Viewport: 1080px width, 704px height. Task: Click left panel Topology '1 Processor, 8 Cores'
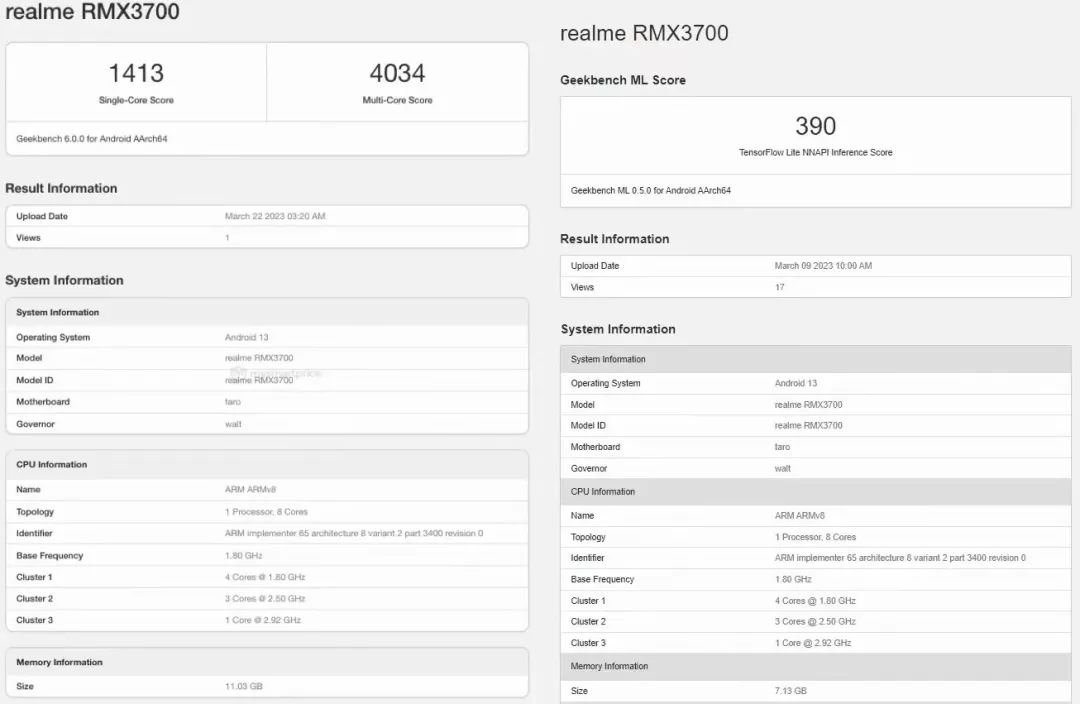pos(266,512)
